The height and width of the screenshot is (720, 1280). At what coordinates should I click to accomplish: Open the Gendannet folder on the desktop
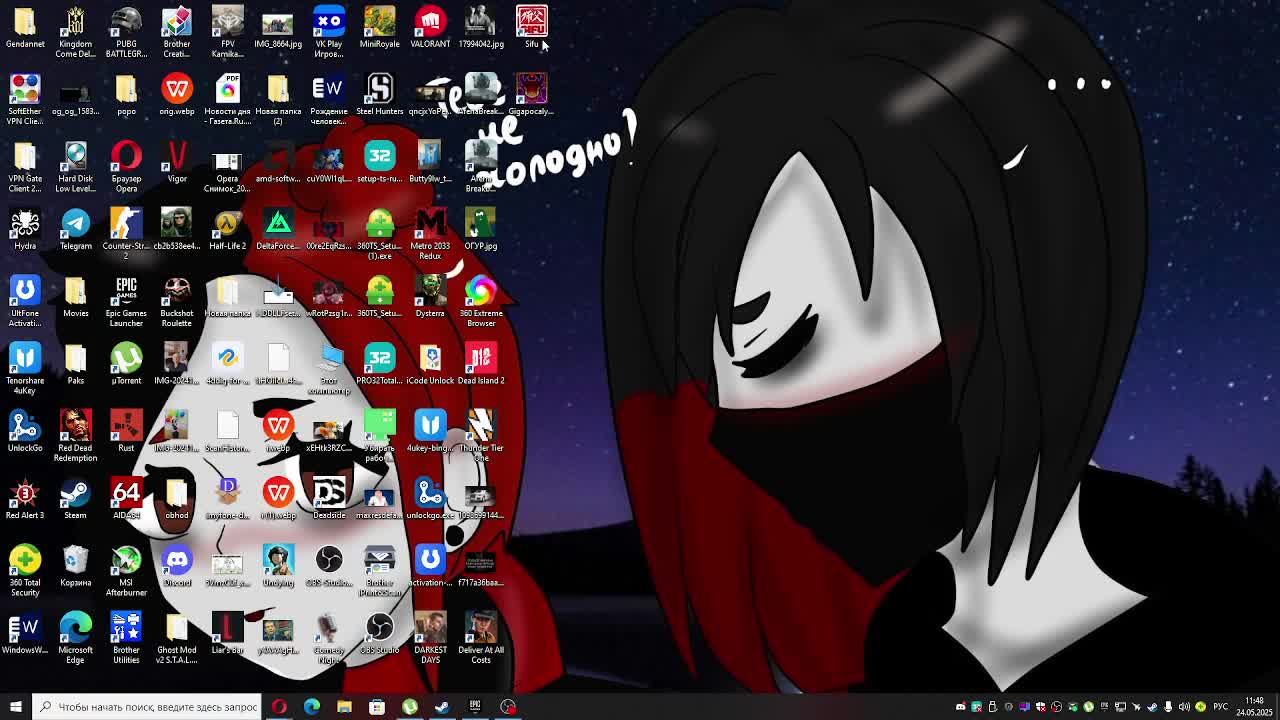pyautogui.click(x=25, y=28)
